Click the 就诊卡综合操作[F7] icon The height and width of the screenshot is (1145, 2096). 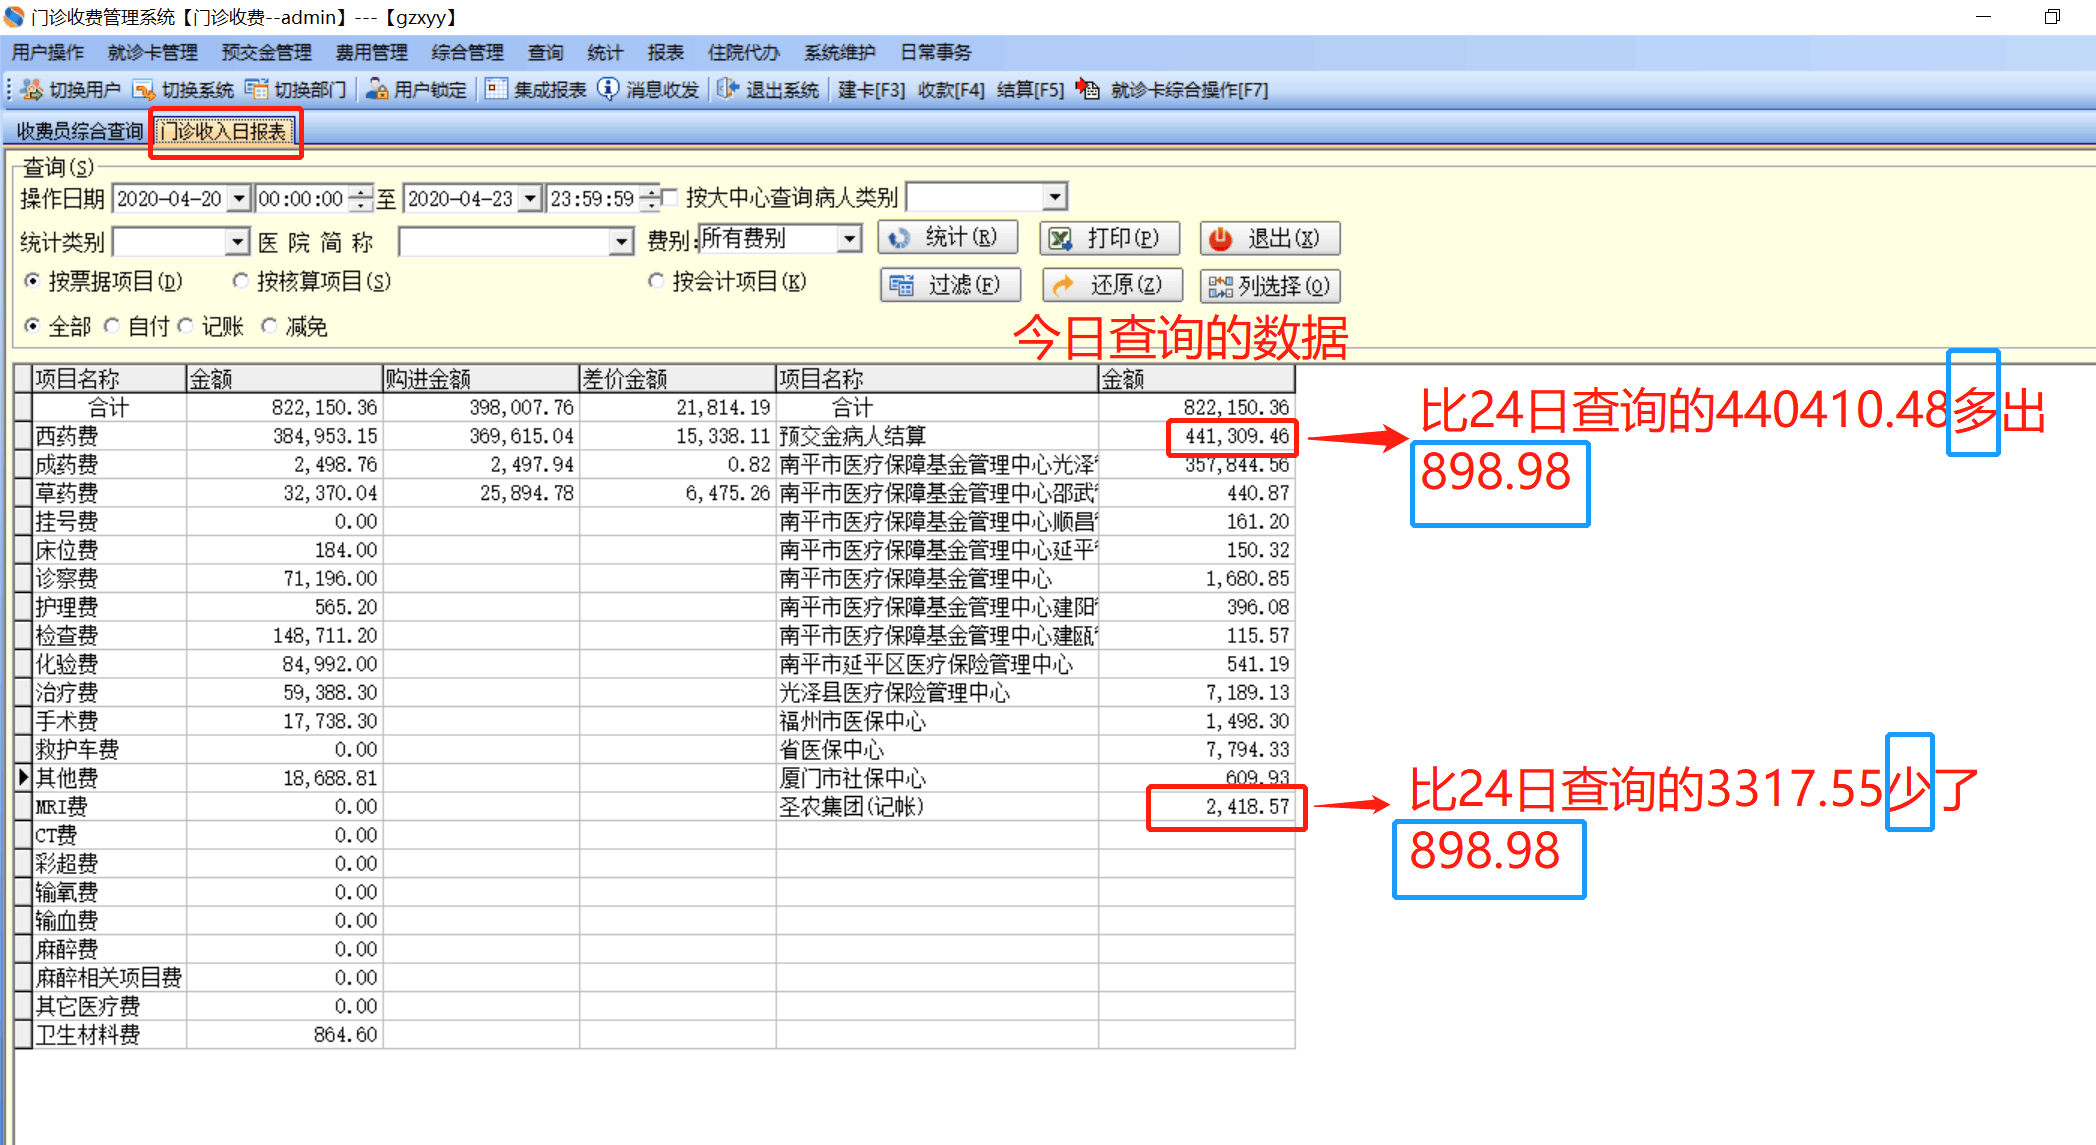point(1088,90)
